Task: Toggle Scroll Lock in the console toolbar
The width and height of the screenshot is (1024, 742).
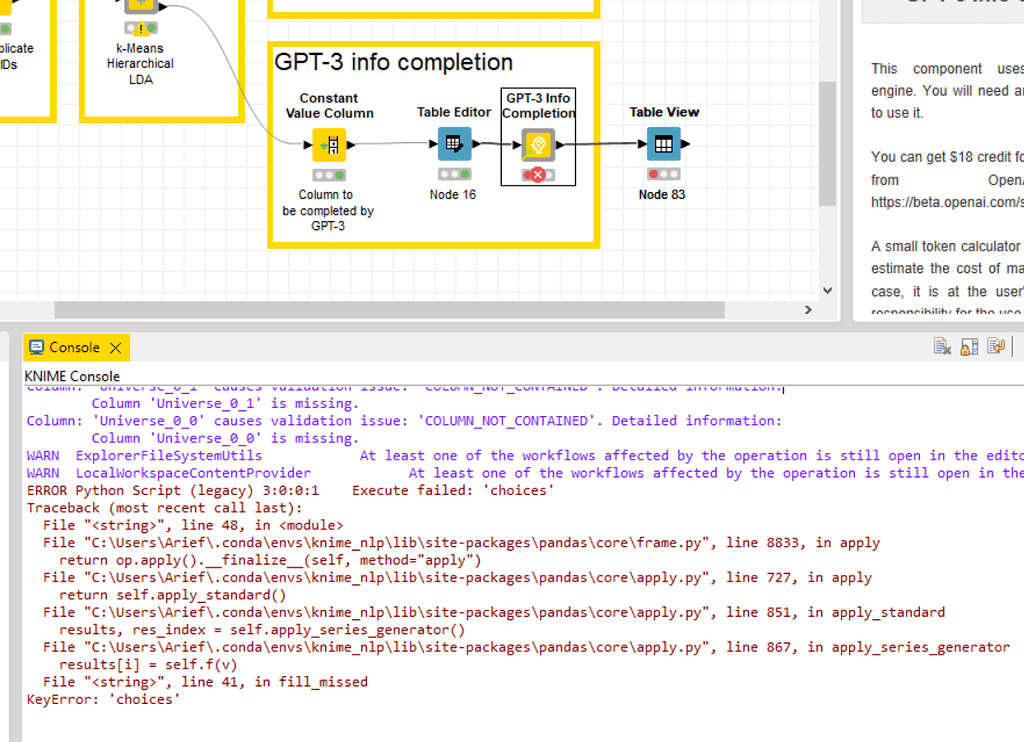Action: pyautogui.click(x=968, y=345)
